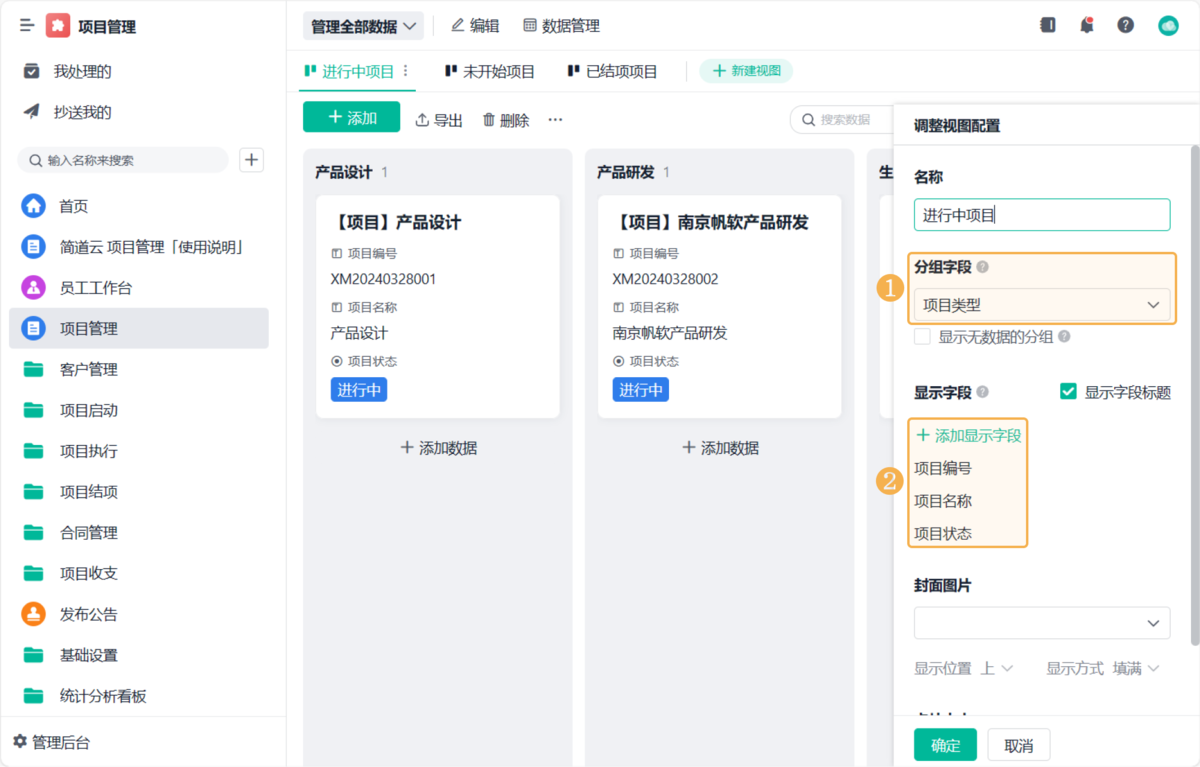Select 项目管理 form in sidebar
Image resolution: width=1200 pixels, height=767 pixels.
(138, 328)
